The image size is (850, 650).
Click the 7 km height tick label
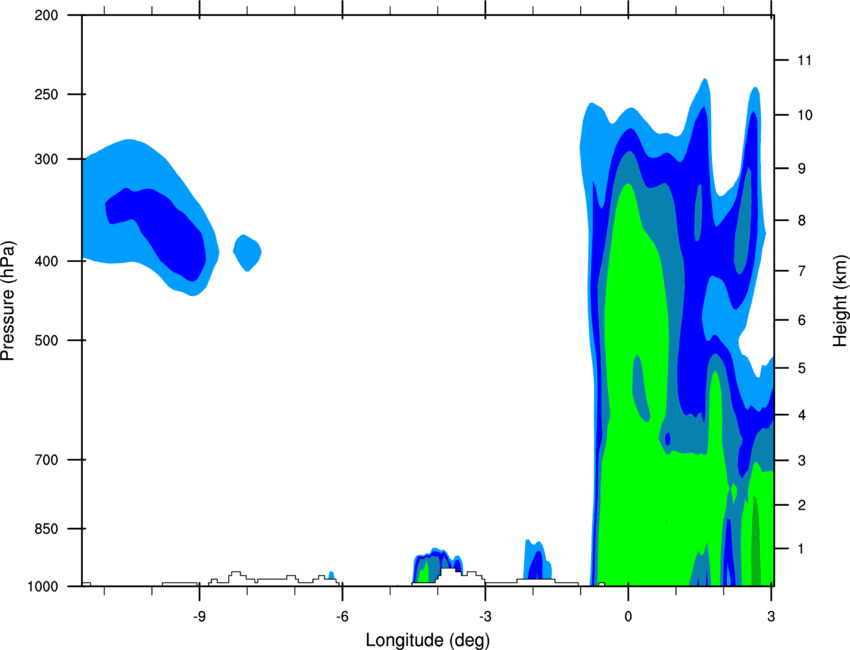pos(802,271)
